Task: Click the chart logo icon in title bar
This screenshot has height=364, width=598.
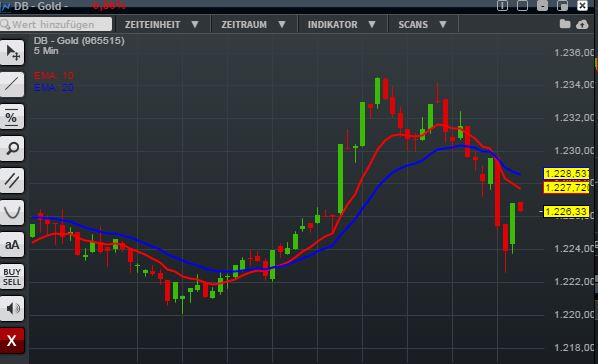Action: click(5, 6)
